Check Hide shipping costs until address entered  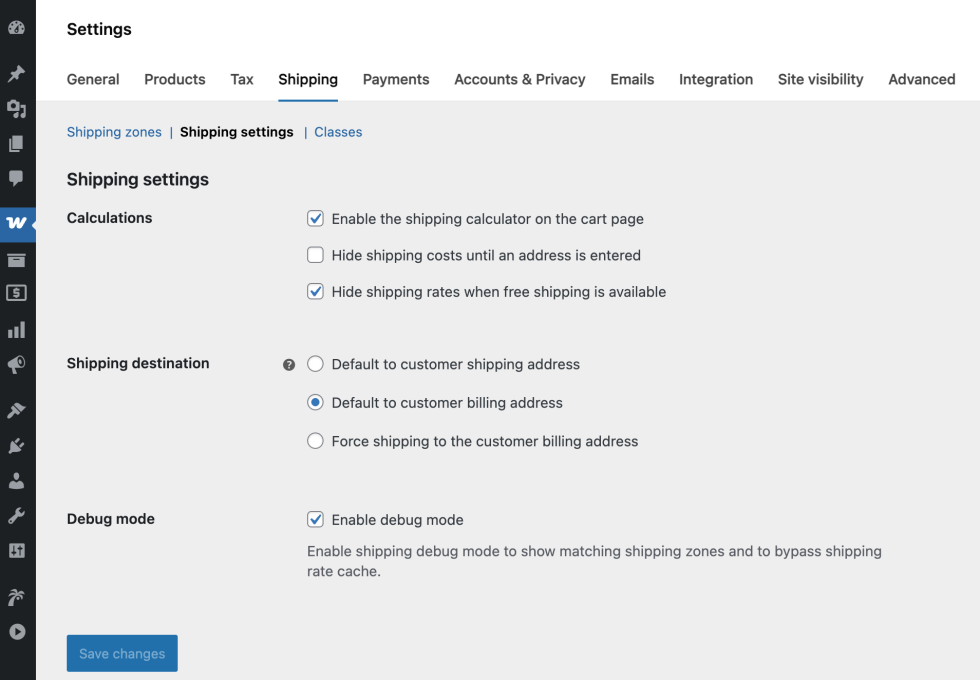tap(316, 255)
